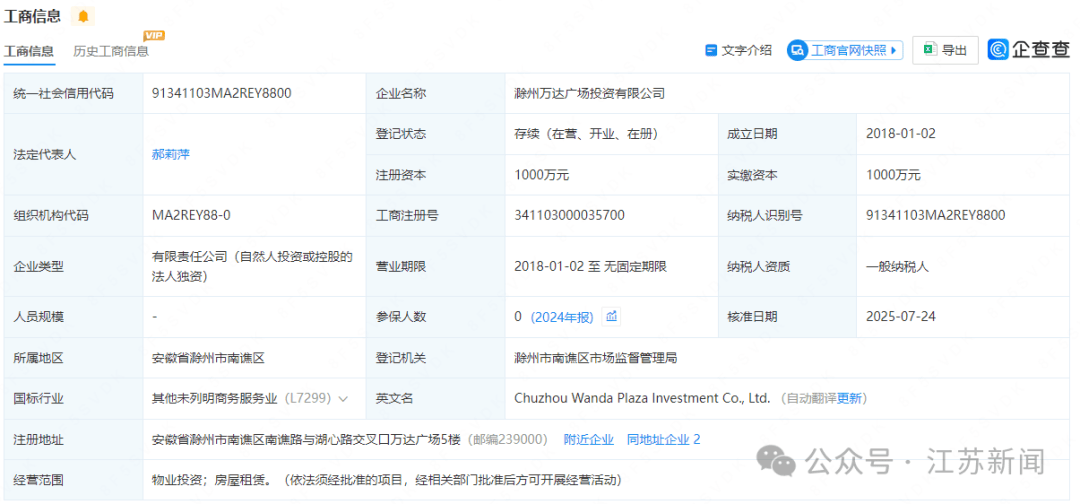This screenshot has height=504, width=1080.
Task: Click the orange bell notification icon
Action: tap(83, 16)
